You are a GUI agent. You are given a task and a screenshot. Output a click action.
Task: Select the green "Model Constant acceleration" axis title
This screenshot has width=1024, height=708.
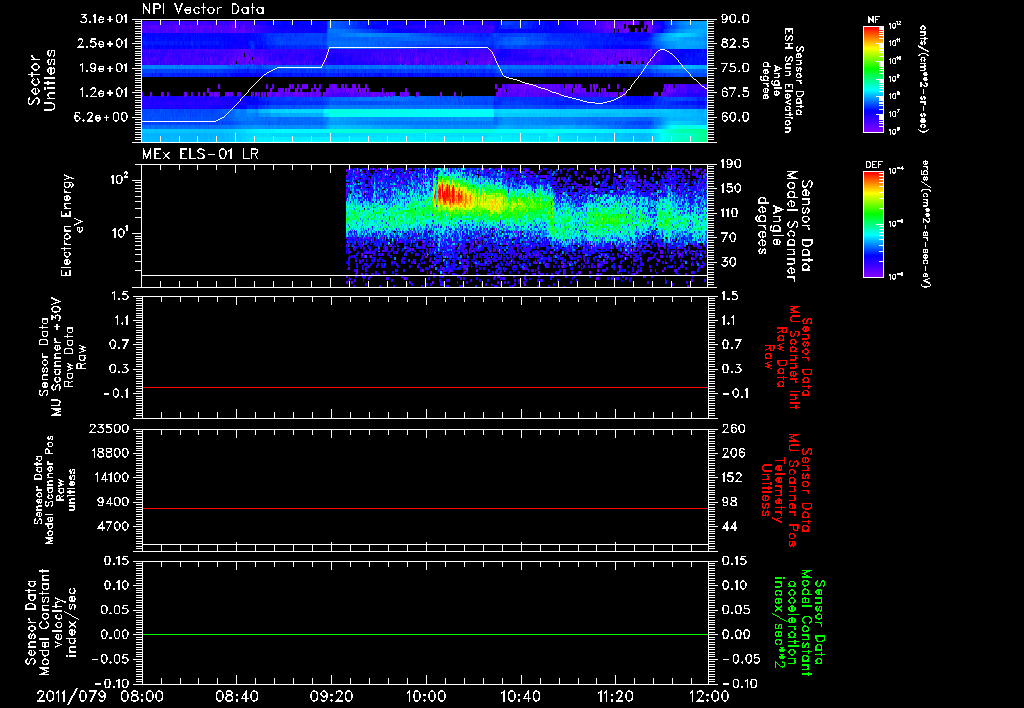pyautogui.click(x=799, y=622)
